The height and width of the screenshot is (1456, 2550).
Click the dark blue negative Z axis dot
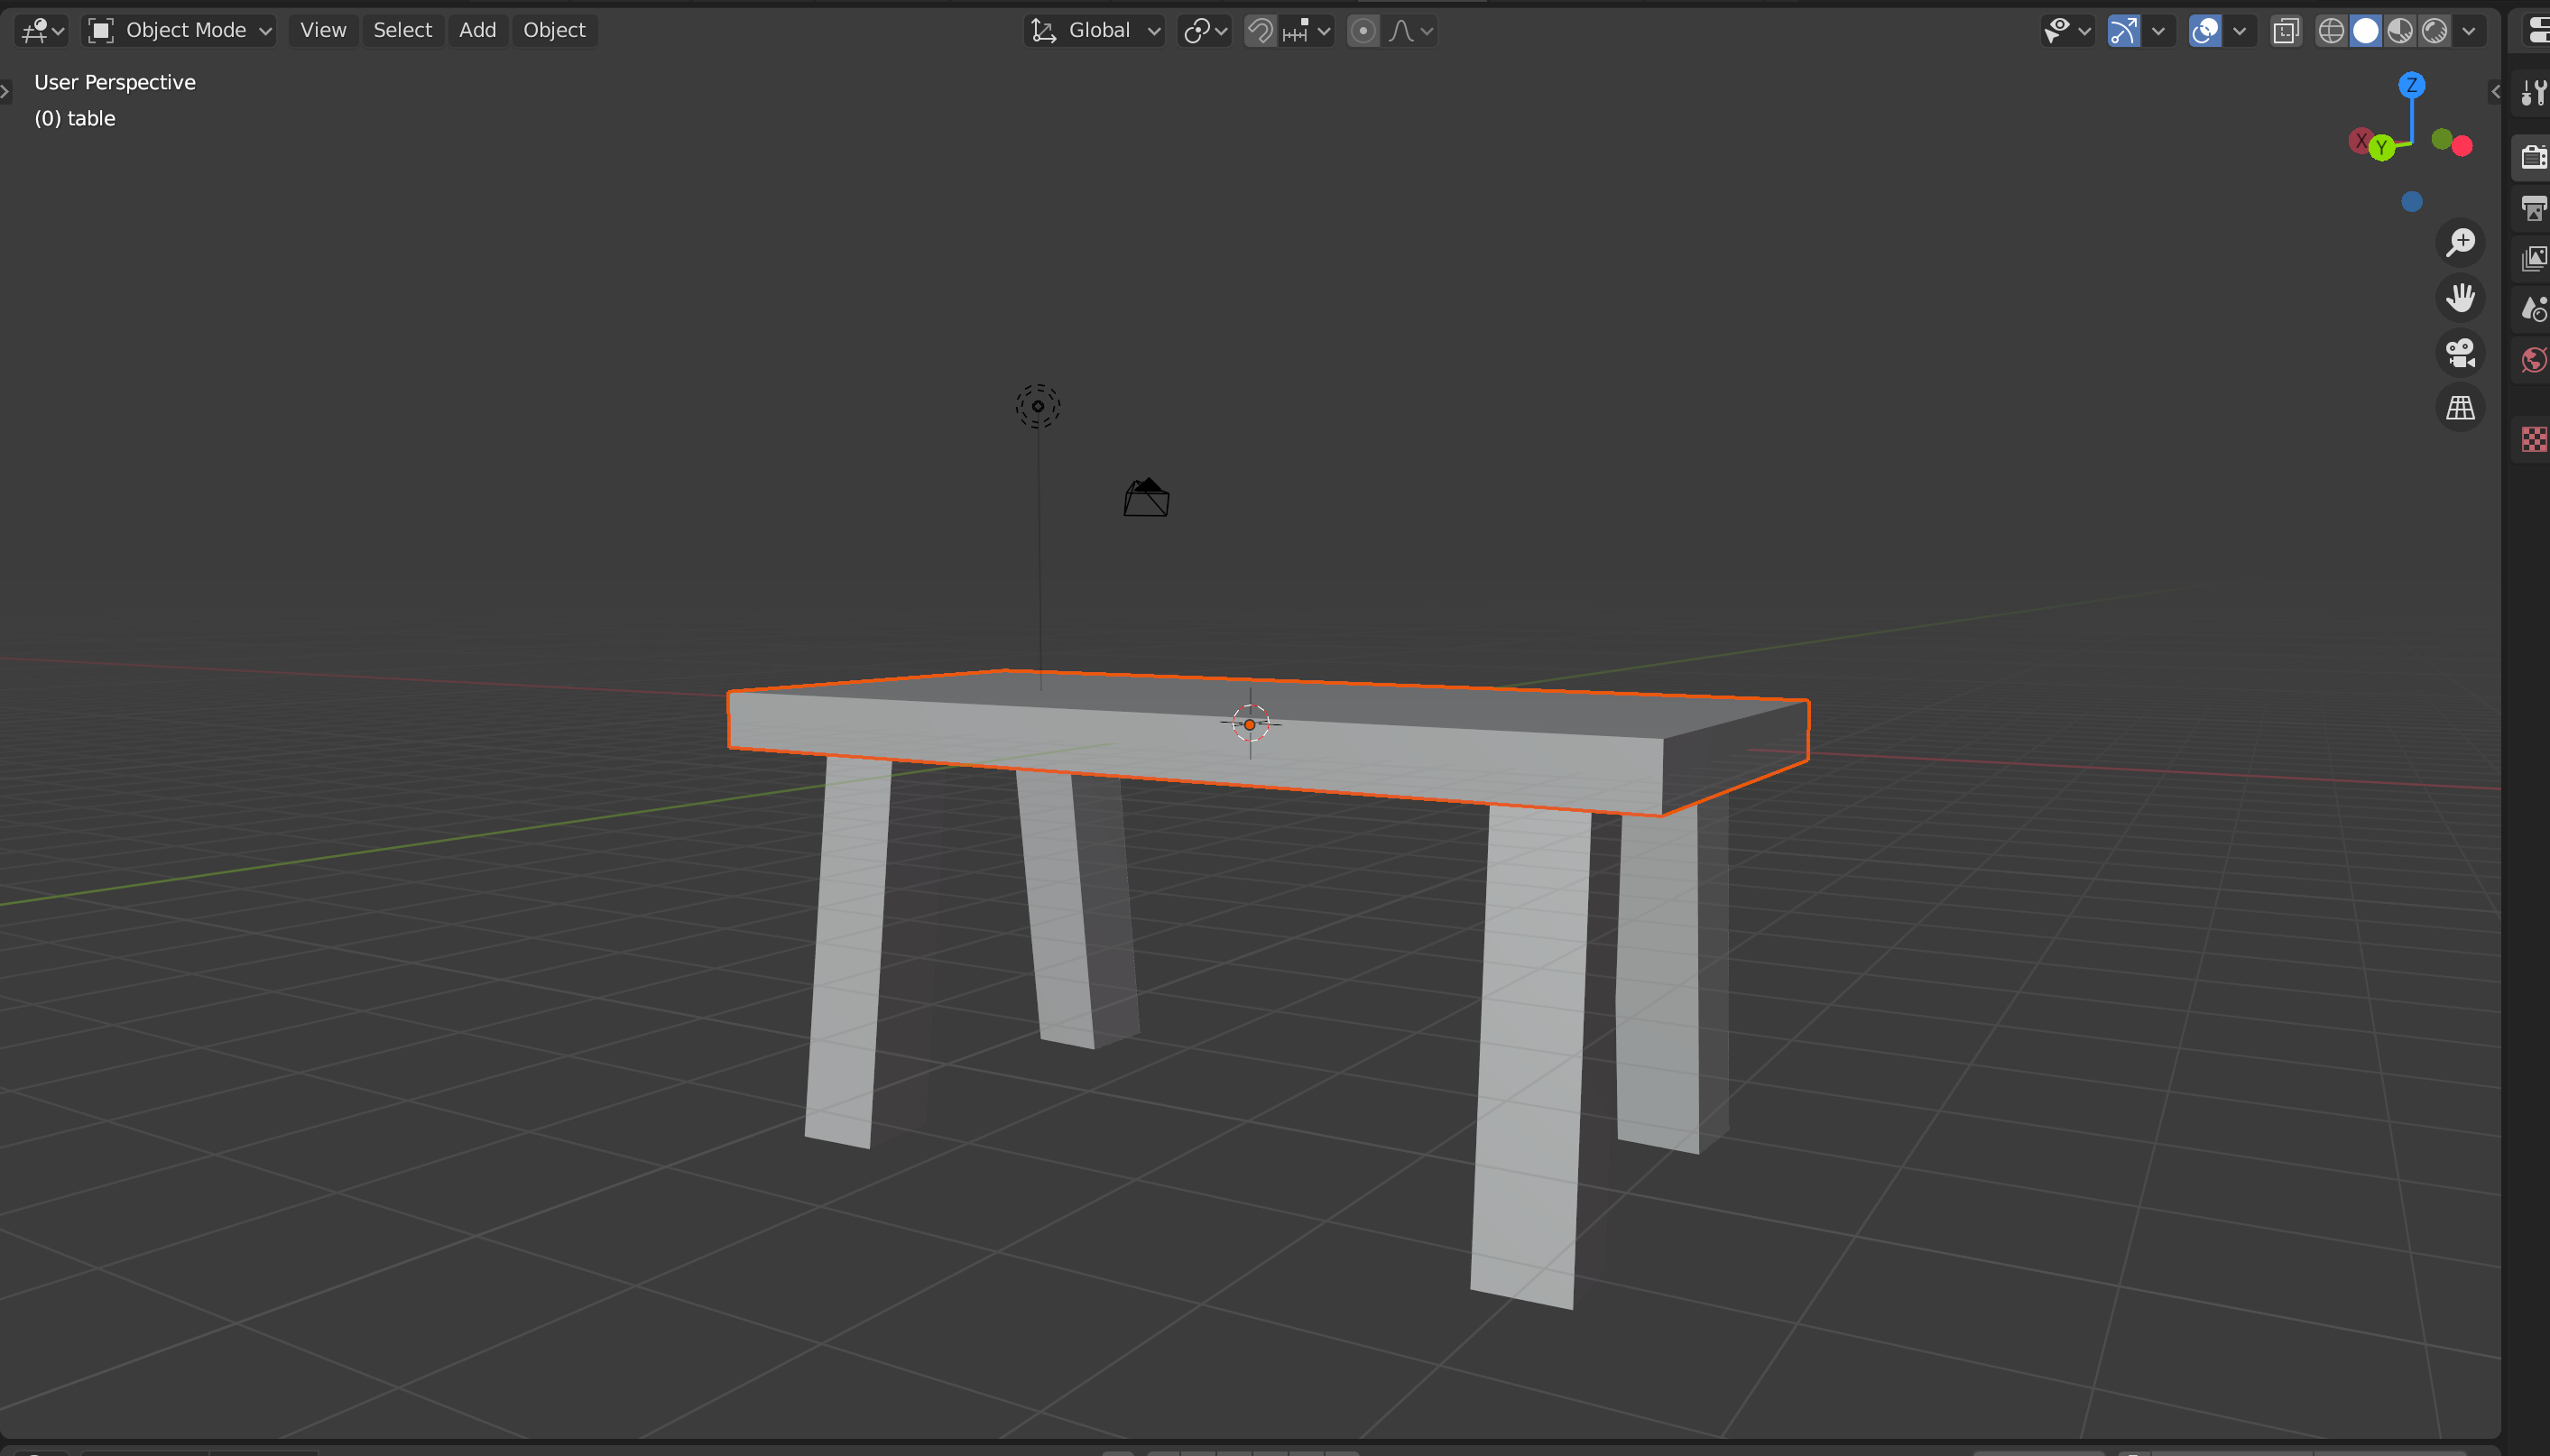coord(2411,202)
